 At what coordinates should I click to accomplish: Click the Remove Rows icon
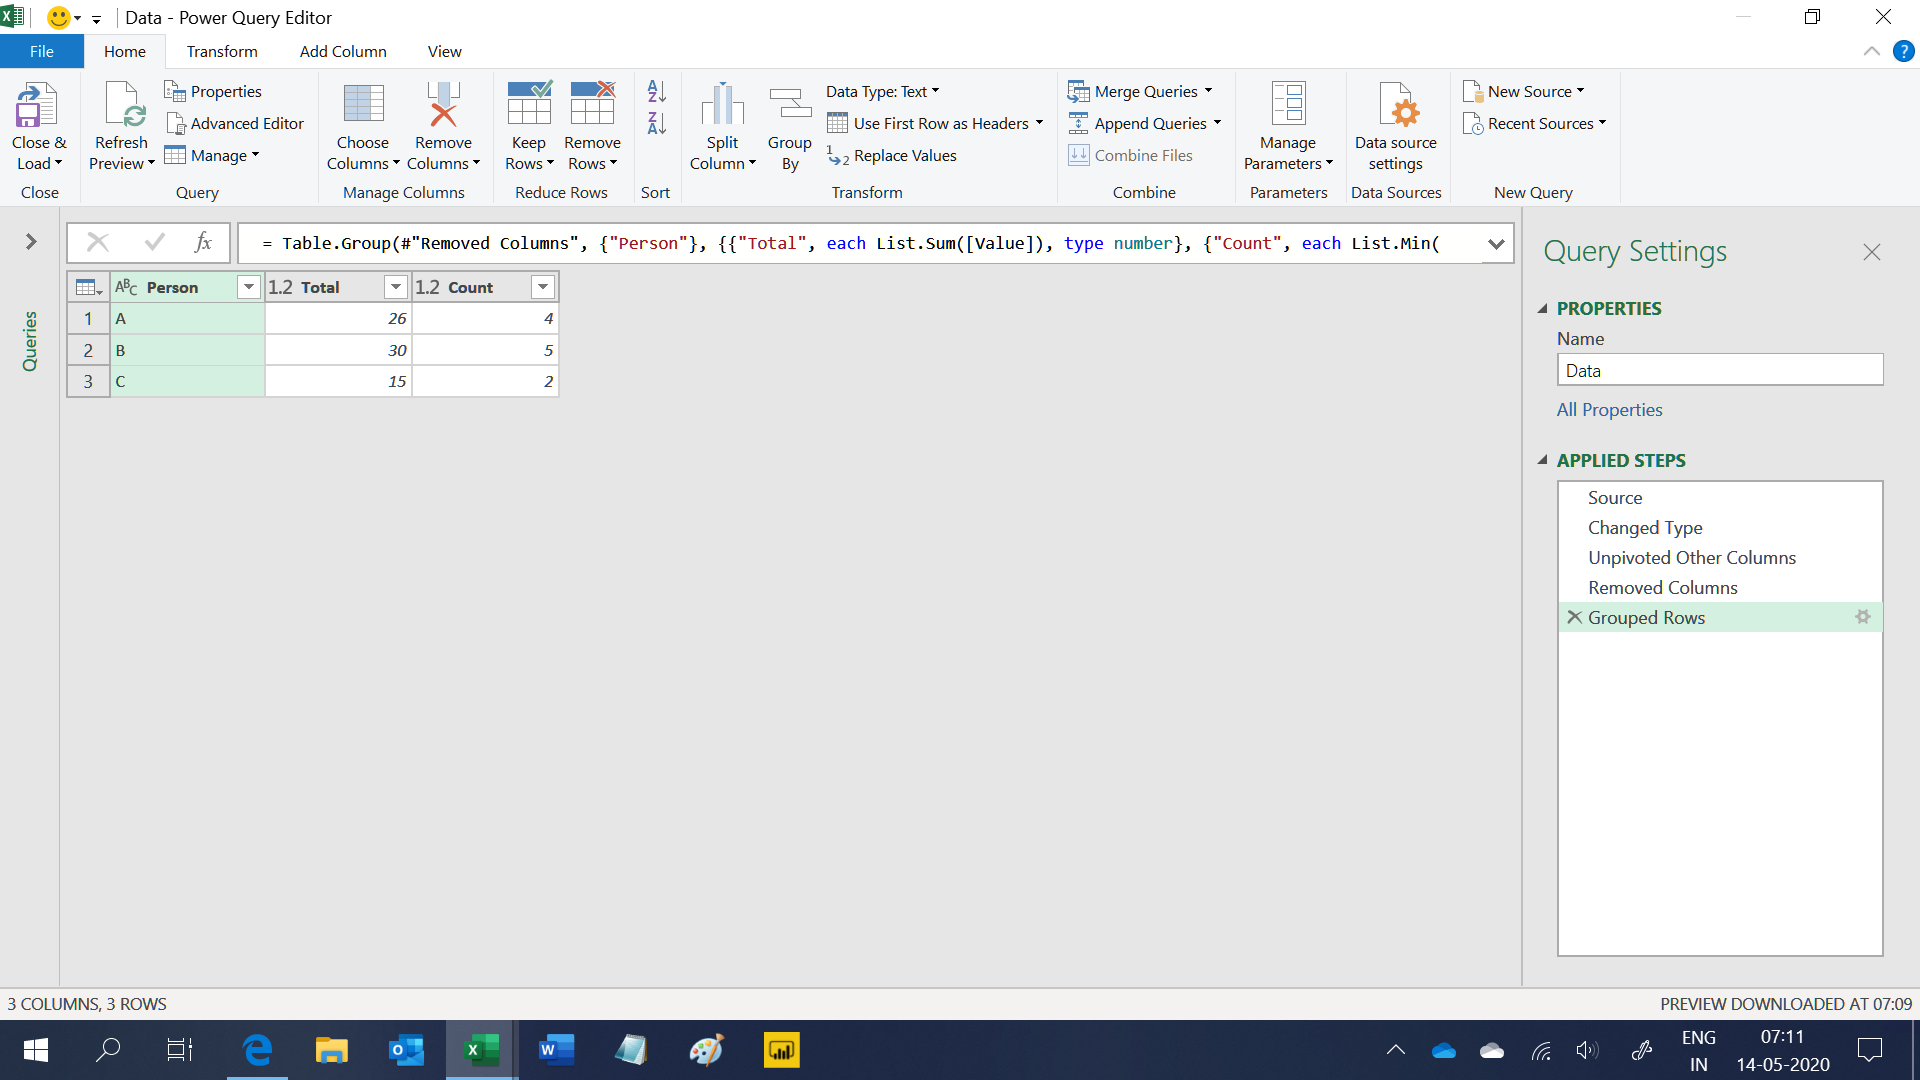[592, 103]
